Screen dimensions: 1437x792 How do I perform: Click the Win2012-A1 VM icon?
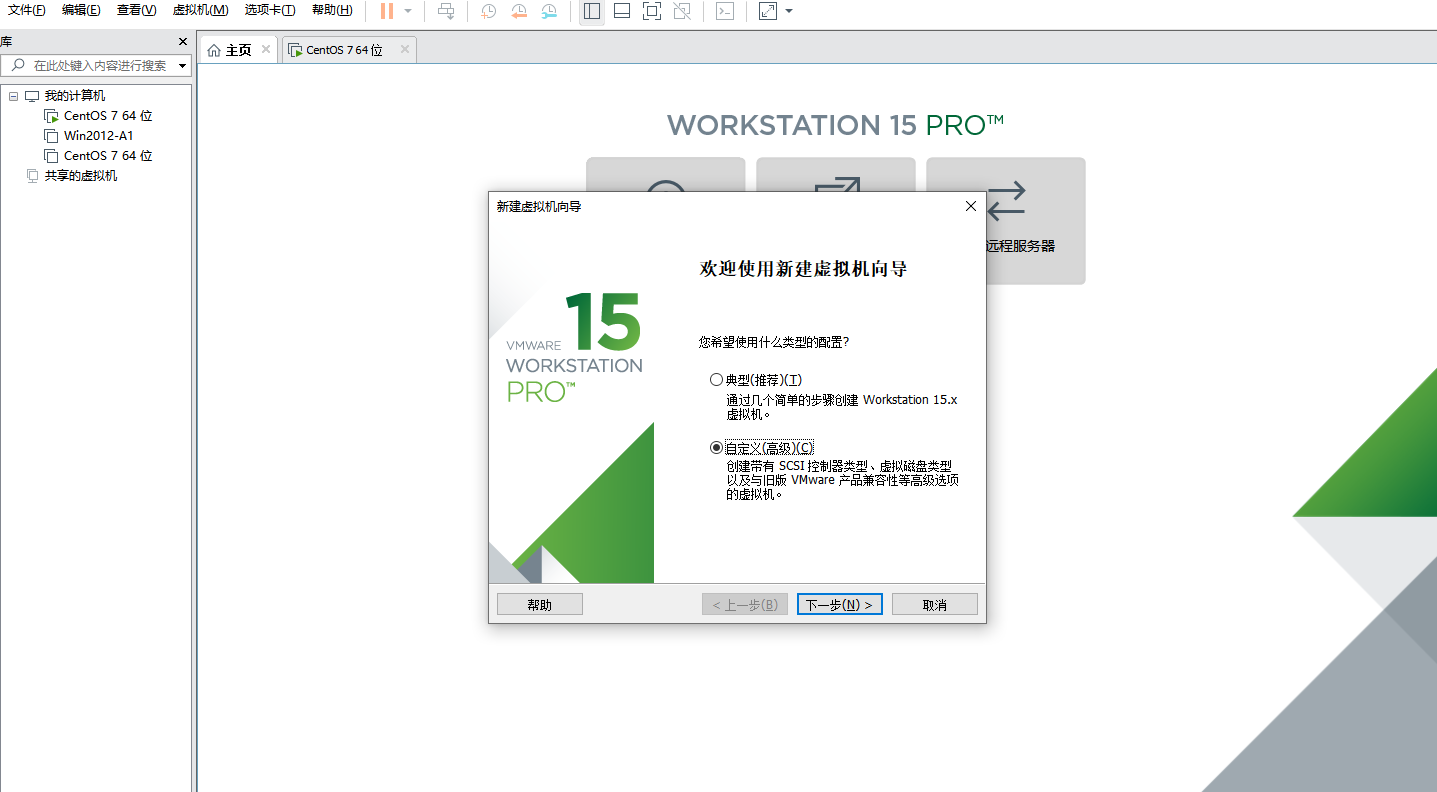(51, 136)
